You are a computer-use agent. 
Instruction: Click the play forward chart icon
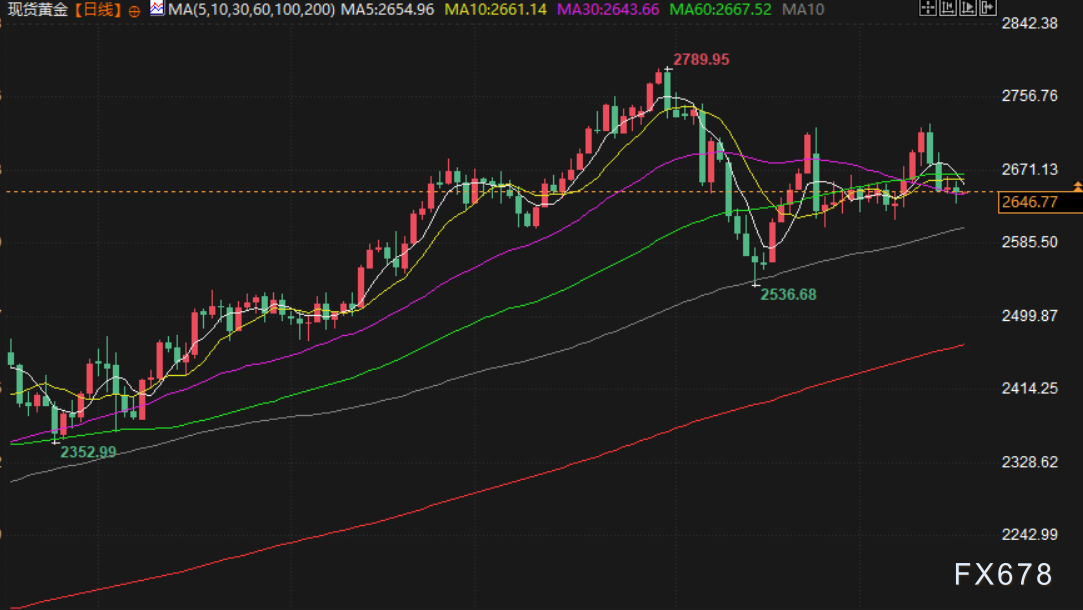coord(968,8)
